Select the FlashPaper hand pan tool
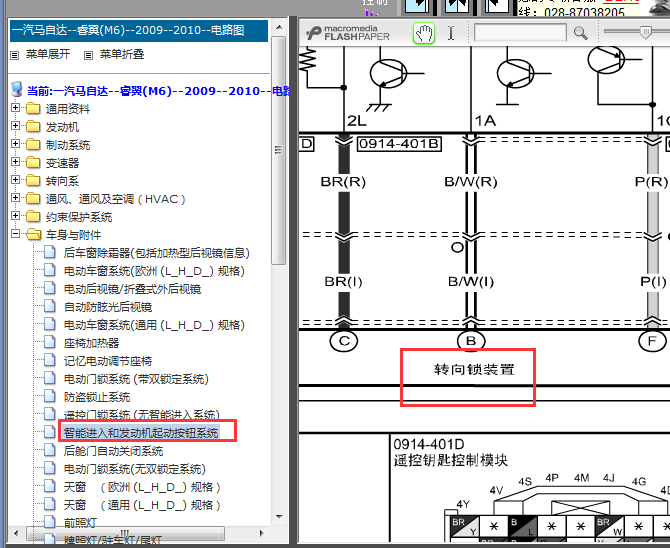Image resolution: width=670 pixels, height=548 pixels. pyautogui.click(x=423, y=33)
